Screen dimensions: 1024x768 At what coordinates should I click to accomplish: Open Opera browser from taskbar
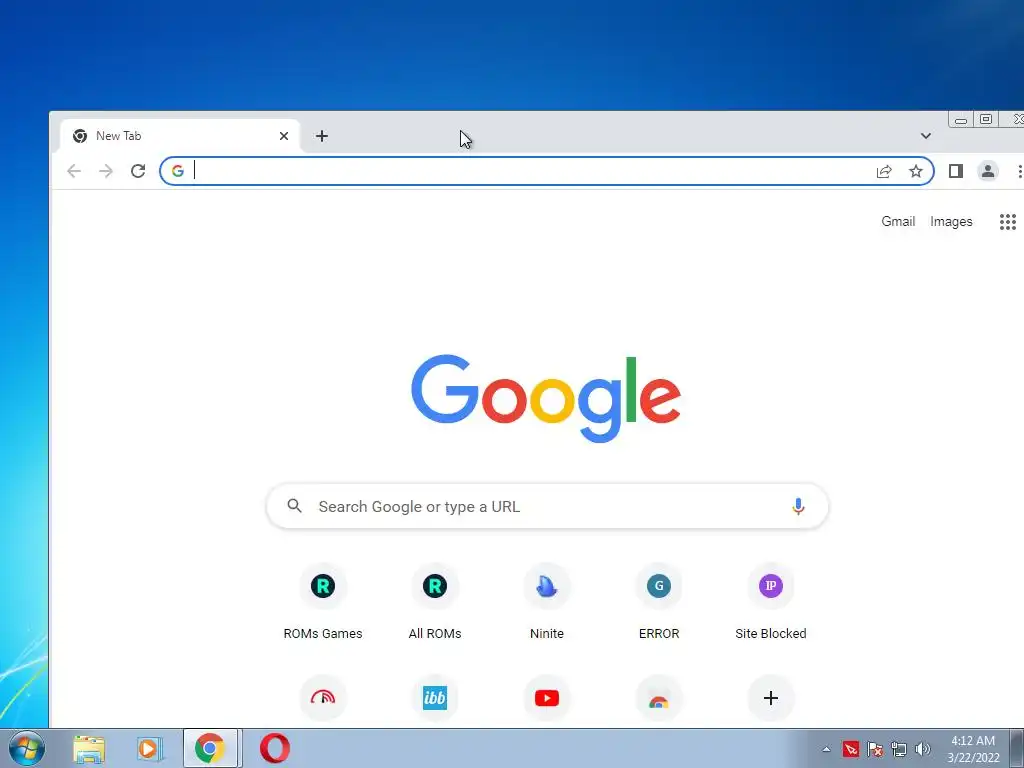coord(275,748)
